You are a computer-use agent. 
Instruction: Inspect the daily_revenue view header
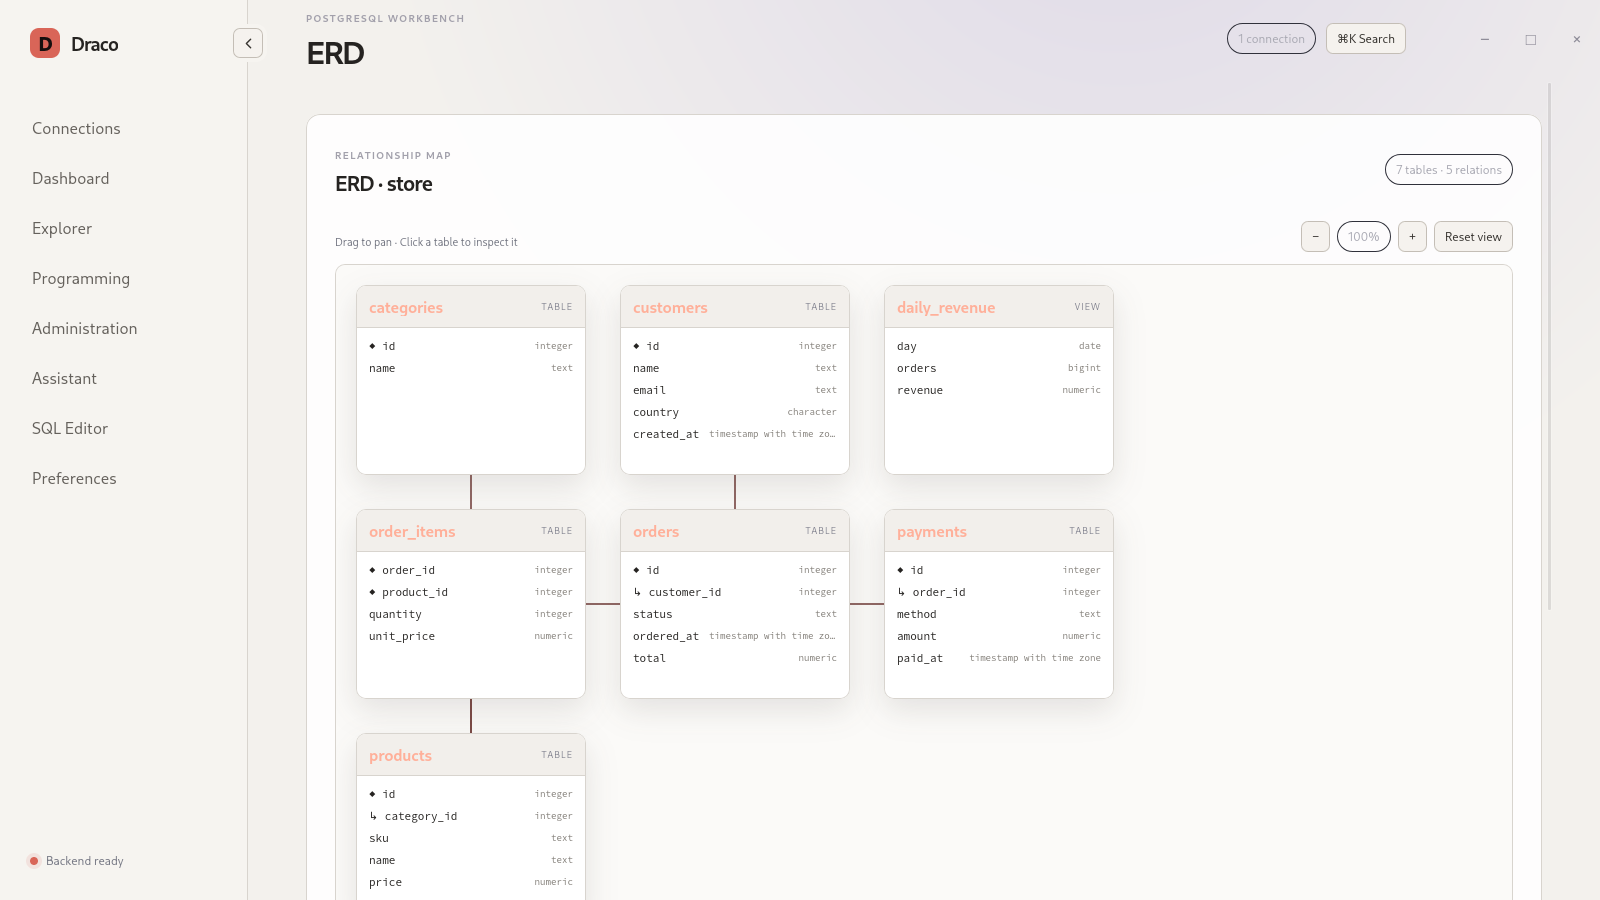999,307
